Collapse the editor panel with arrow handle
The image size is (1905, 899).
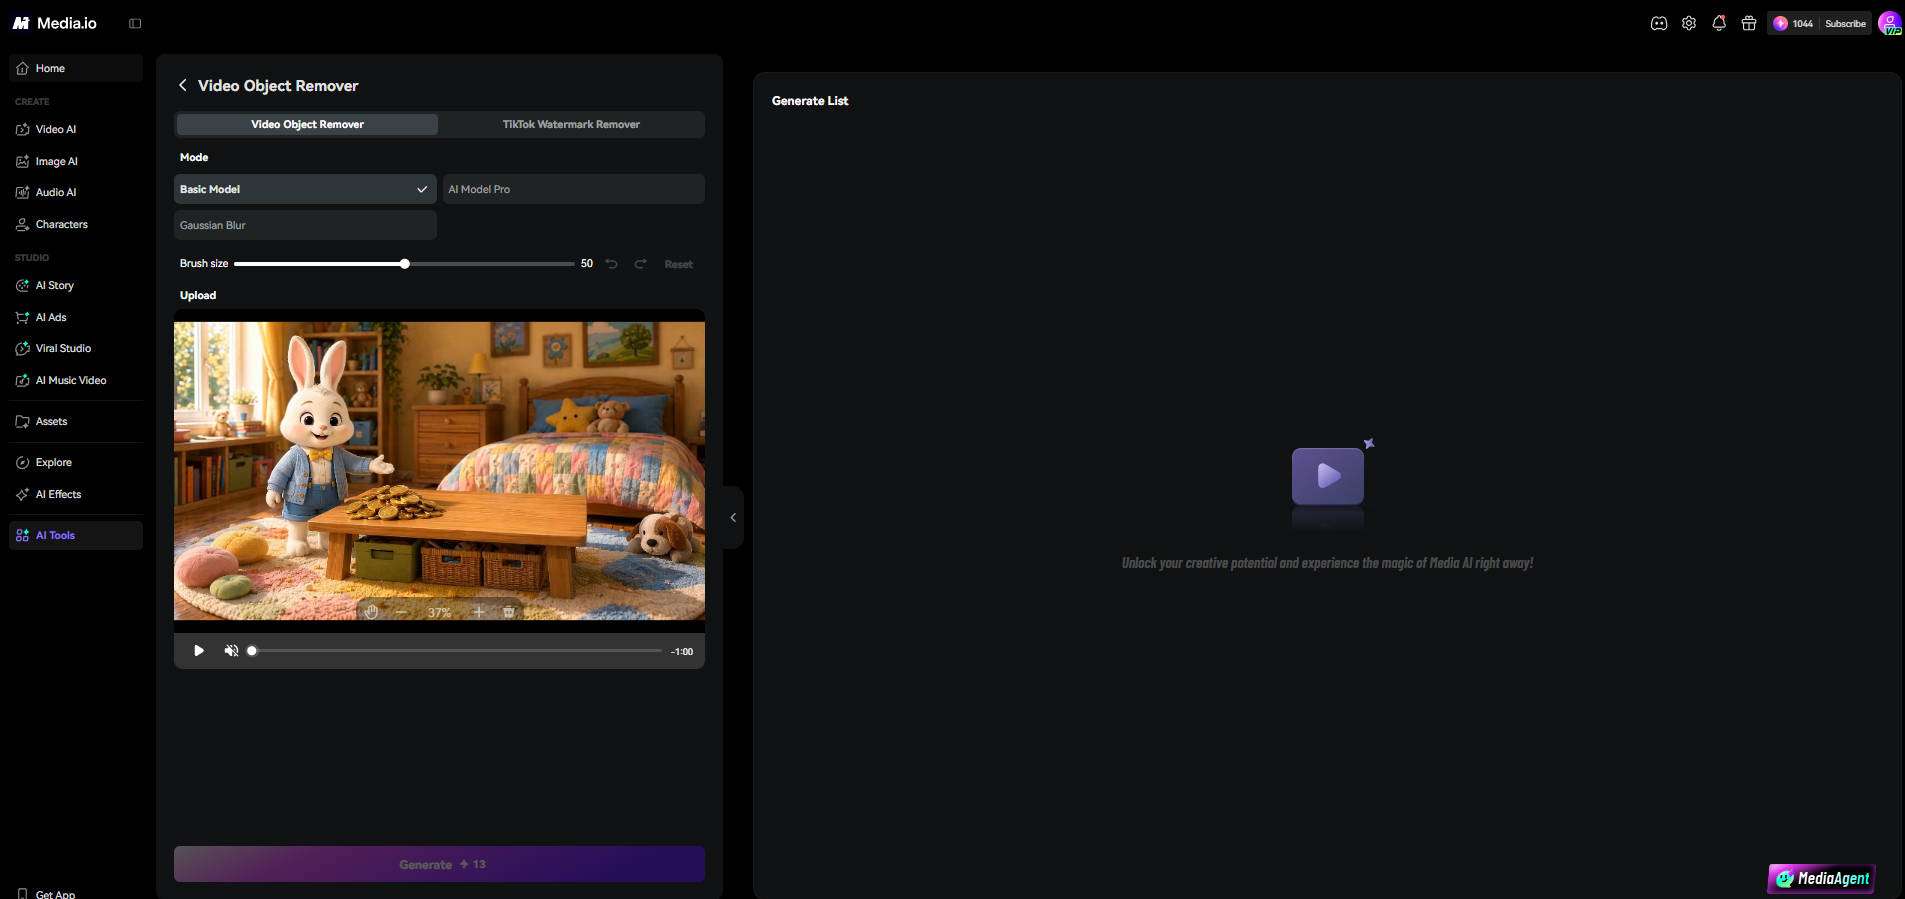[733, 517]
